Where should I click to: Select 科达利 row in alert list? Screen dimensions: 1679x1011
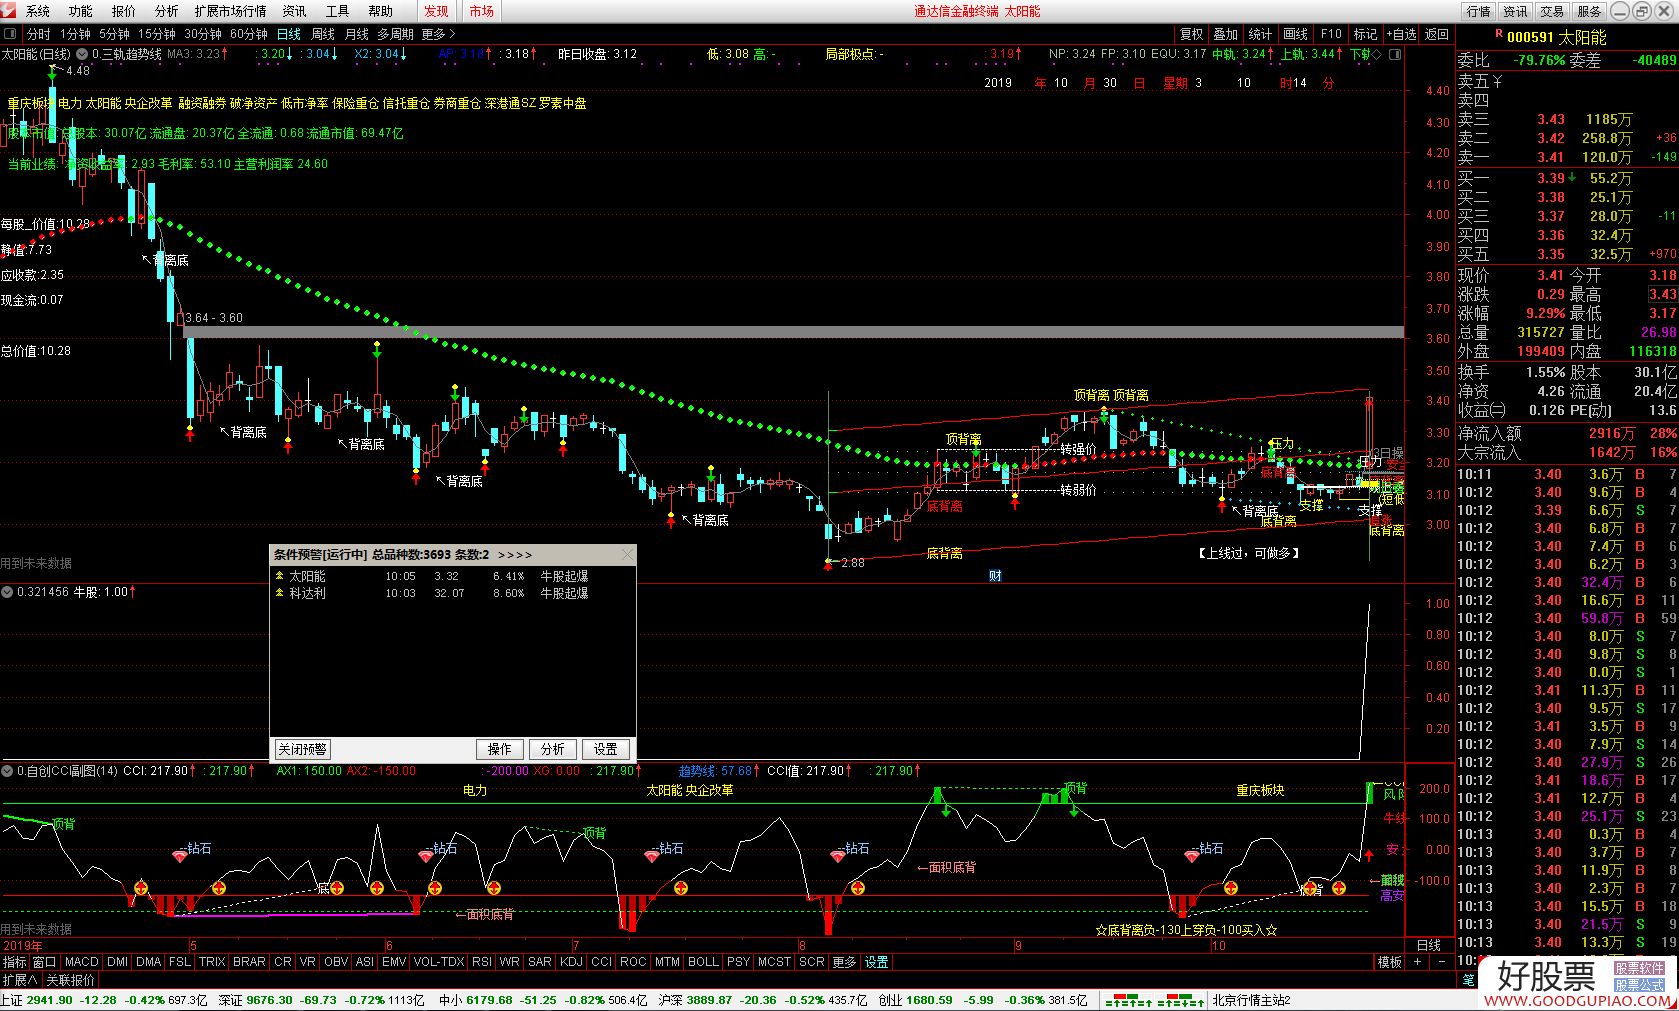452,593
